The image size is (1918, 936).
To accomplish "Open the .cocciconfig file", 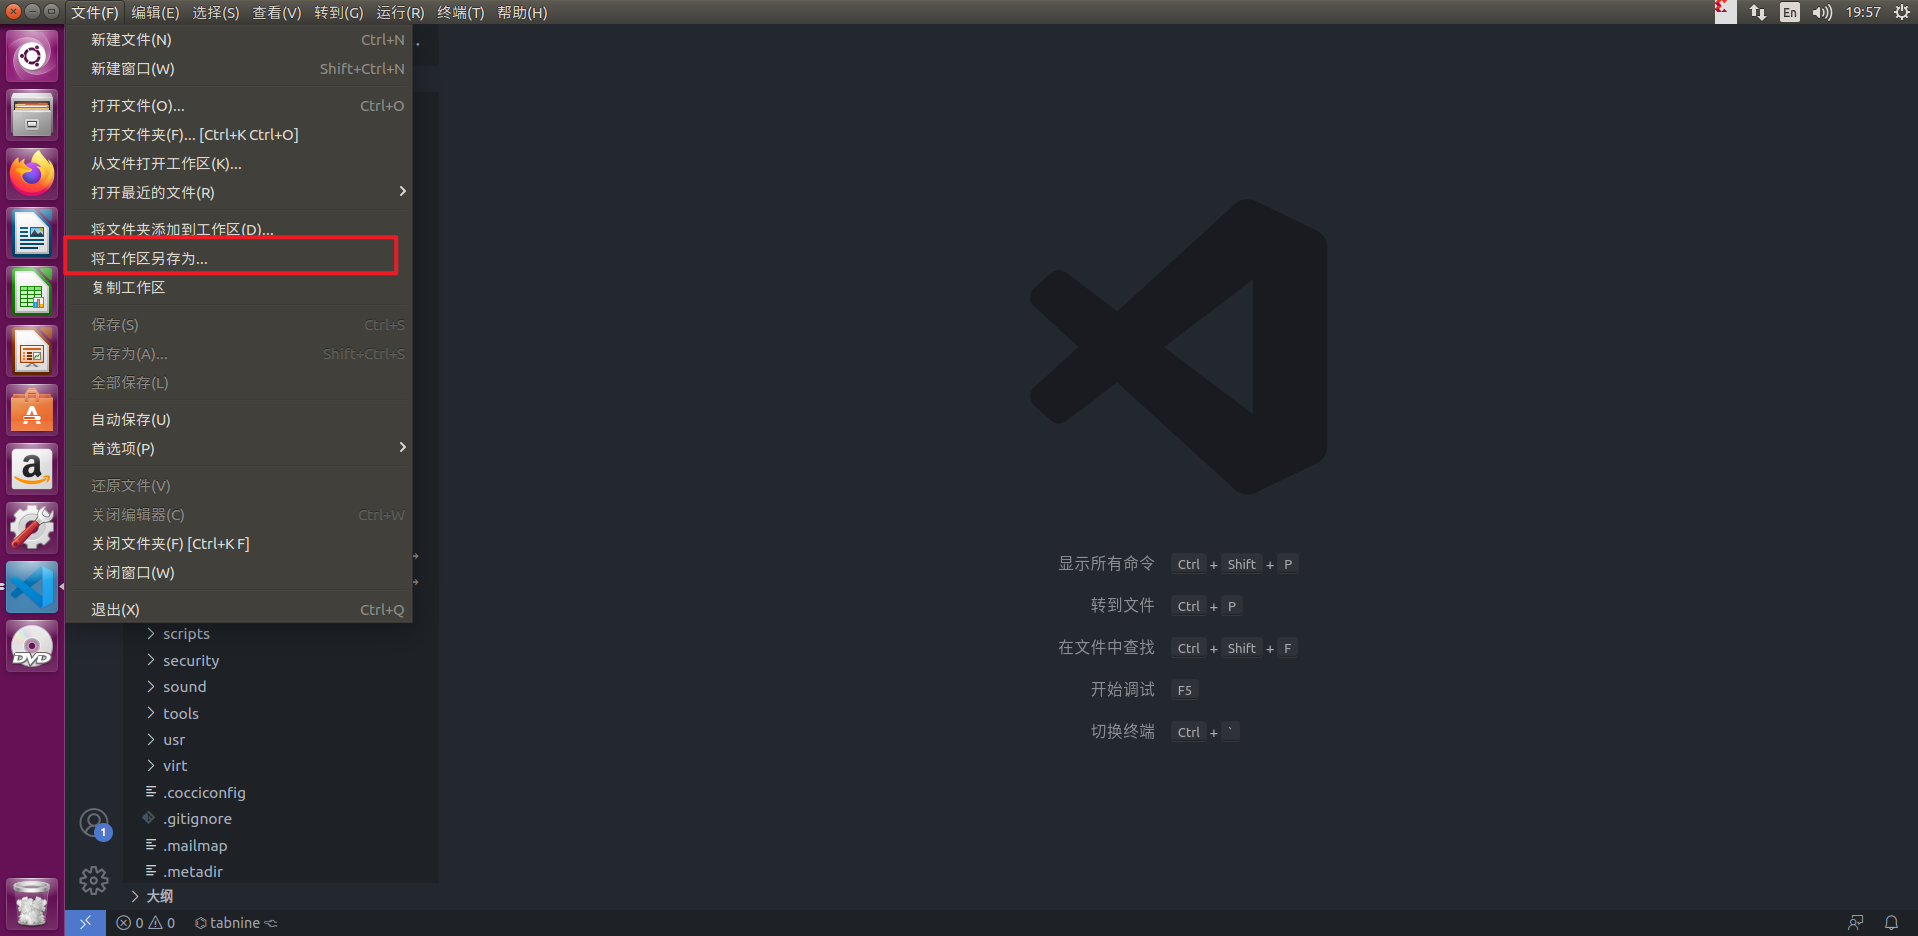I will [204, 793].
